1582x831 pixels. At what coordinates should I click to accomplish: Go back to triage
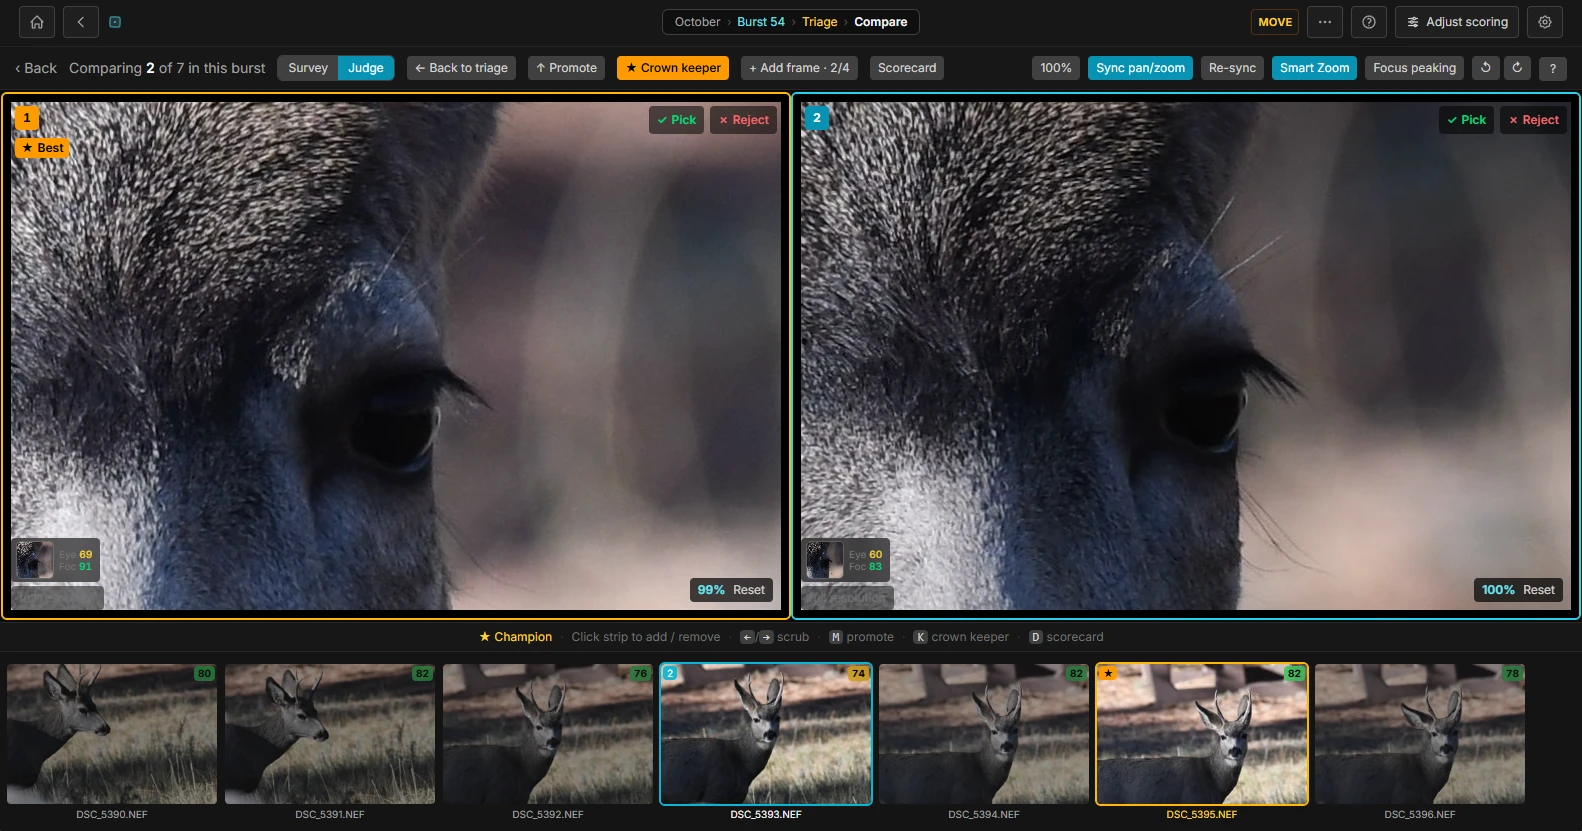point(461,68)
